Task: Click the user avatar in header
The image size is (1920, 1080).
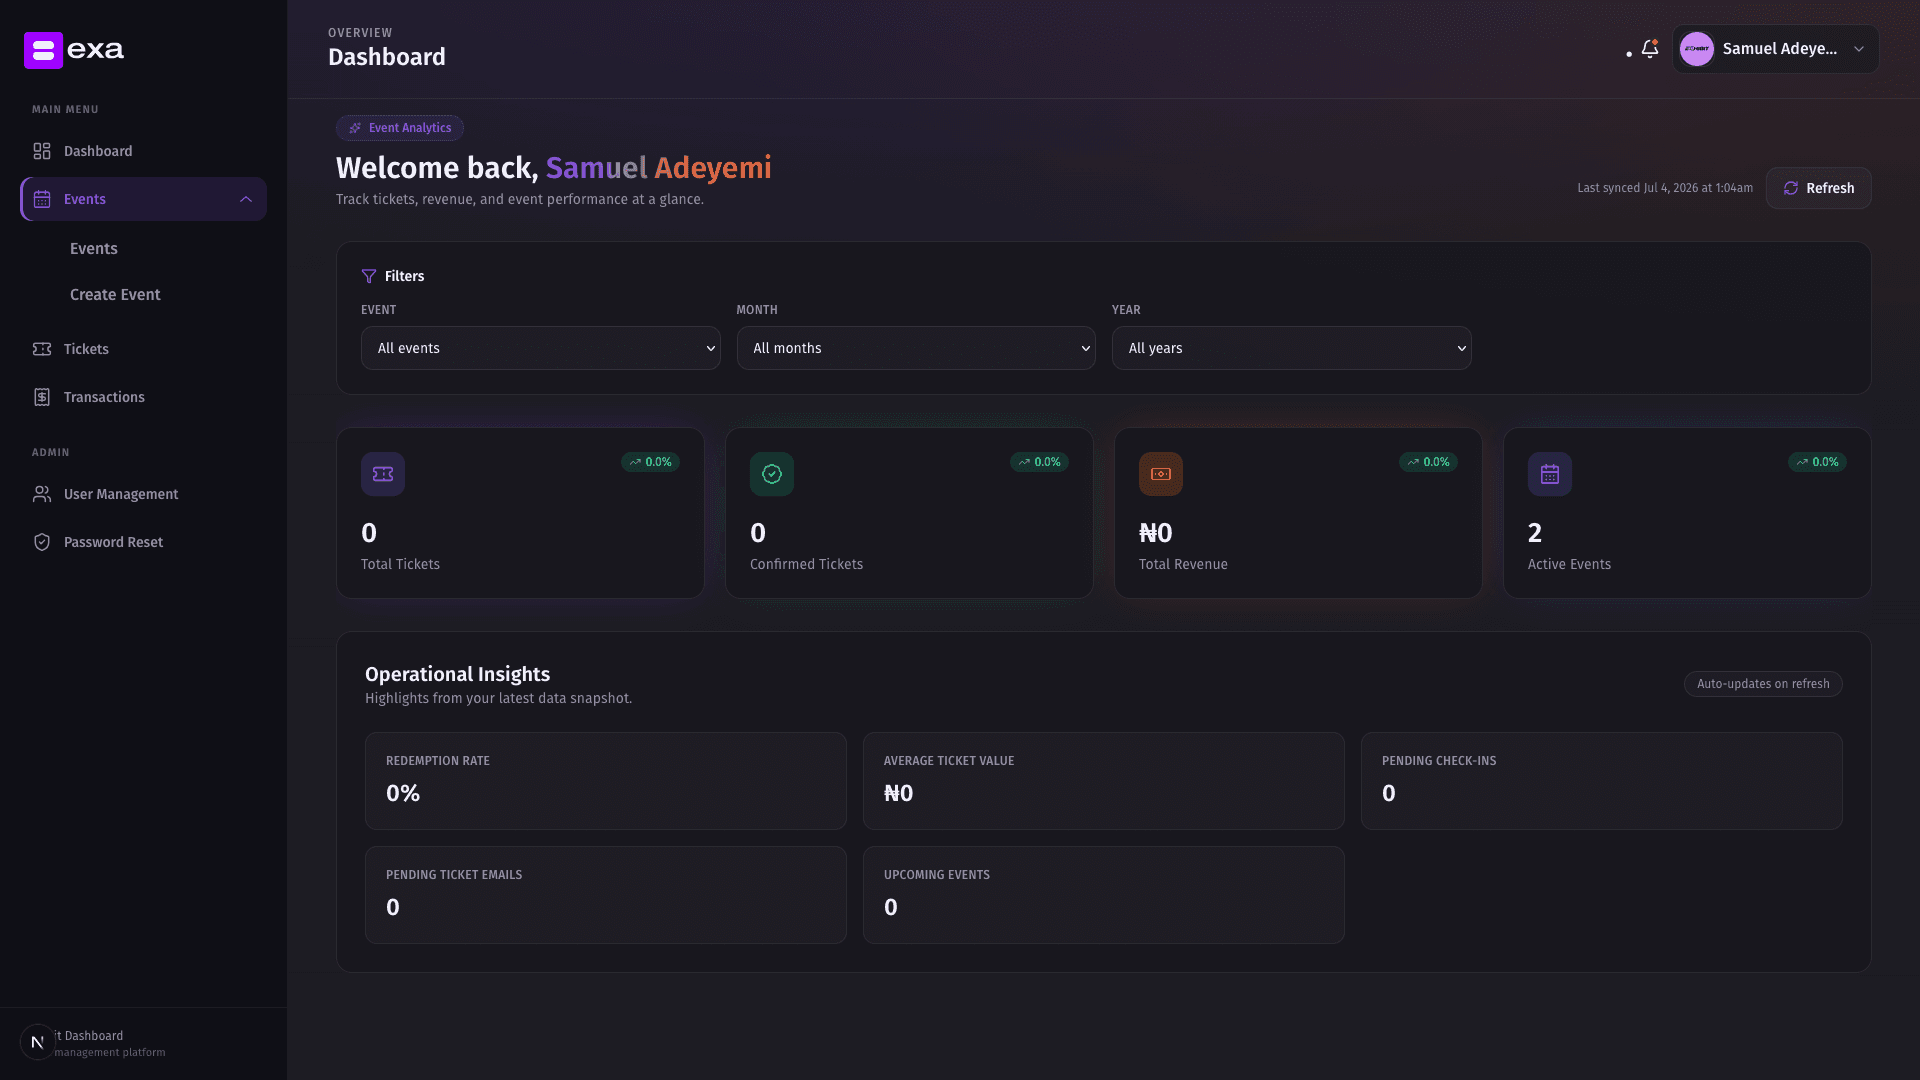Action: click(1697, 49)
